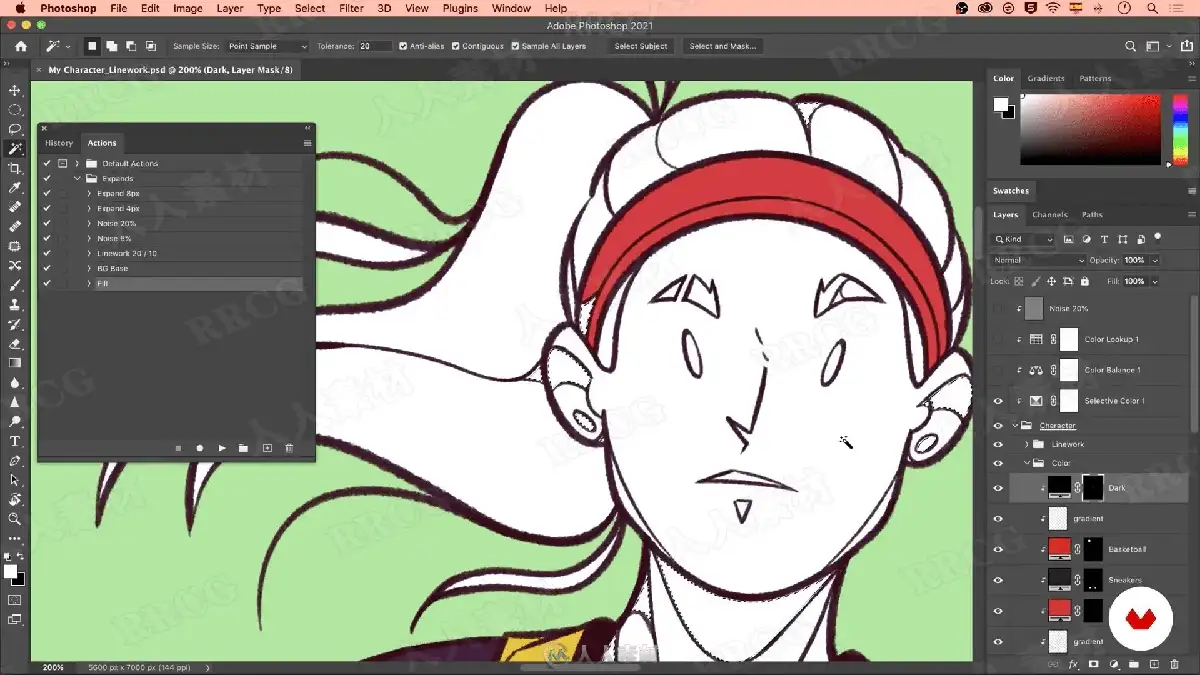Image resolution: width=1200 pixels, height=675 pixels.
Task: Select the Lasso tool
Action: pos(15,129)
